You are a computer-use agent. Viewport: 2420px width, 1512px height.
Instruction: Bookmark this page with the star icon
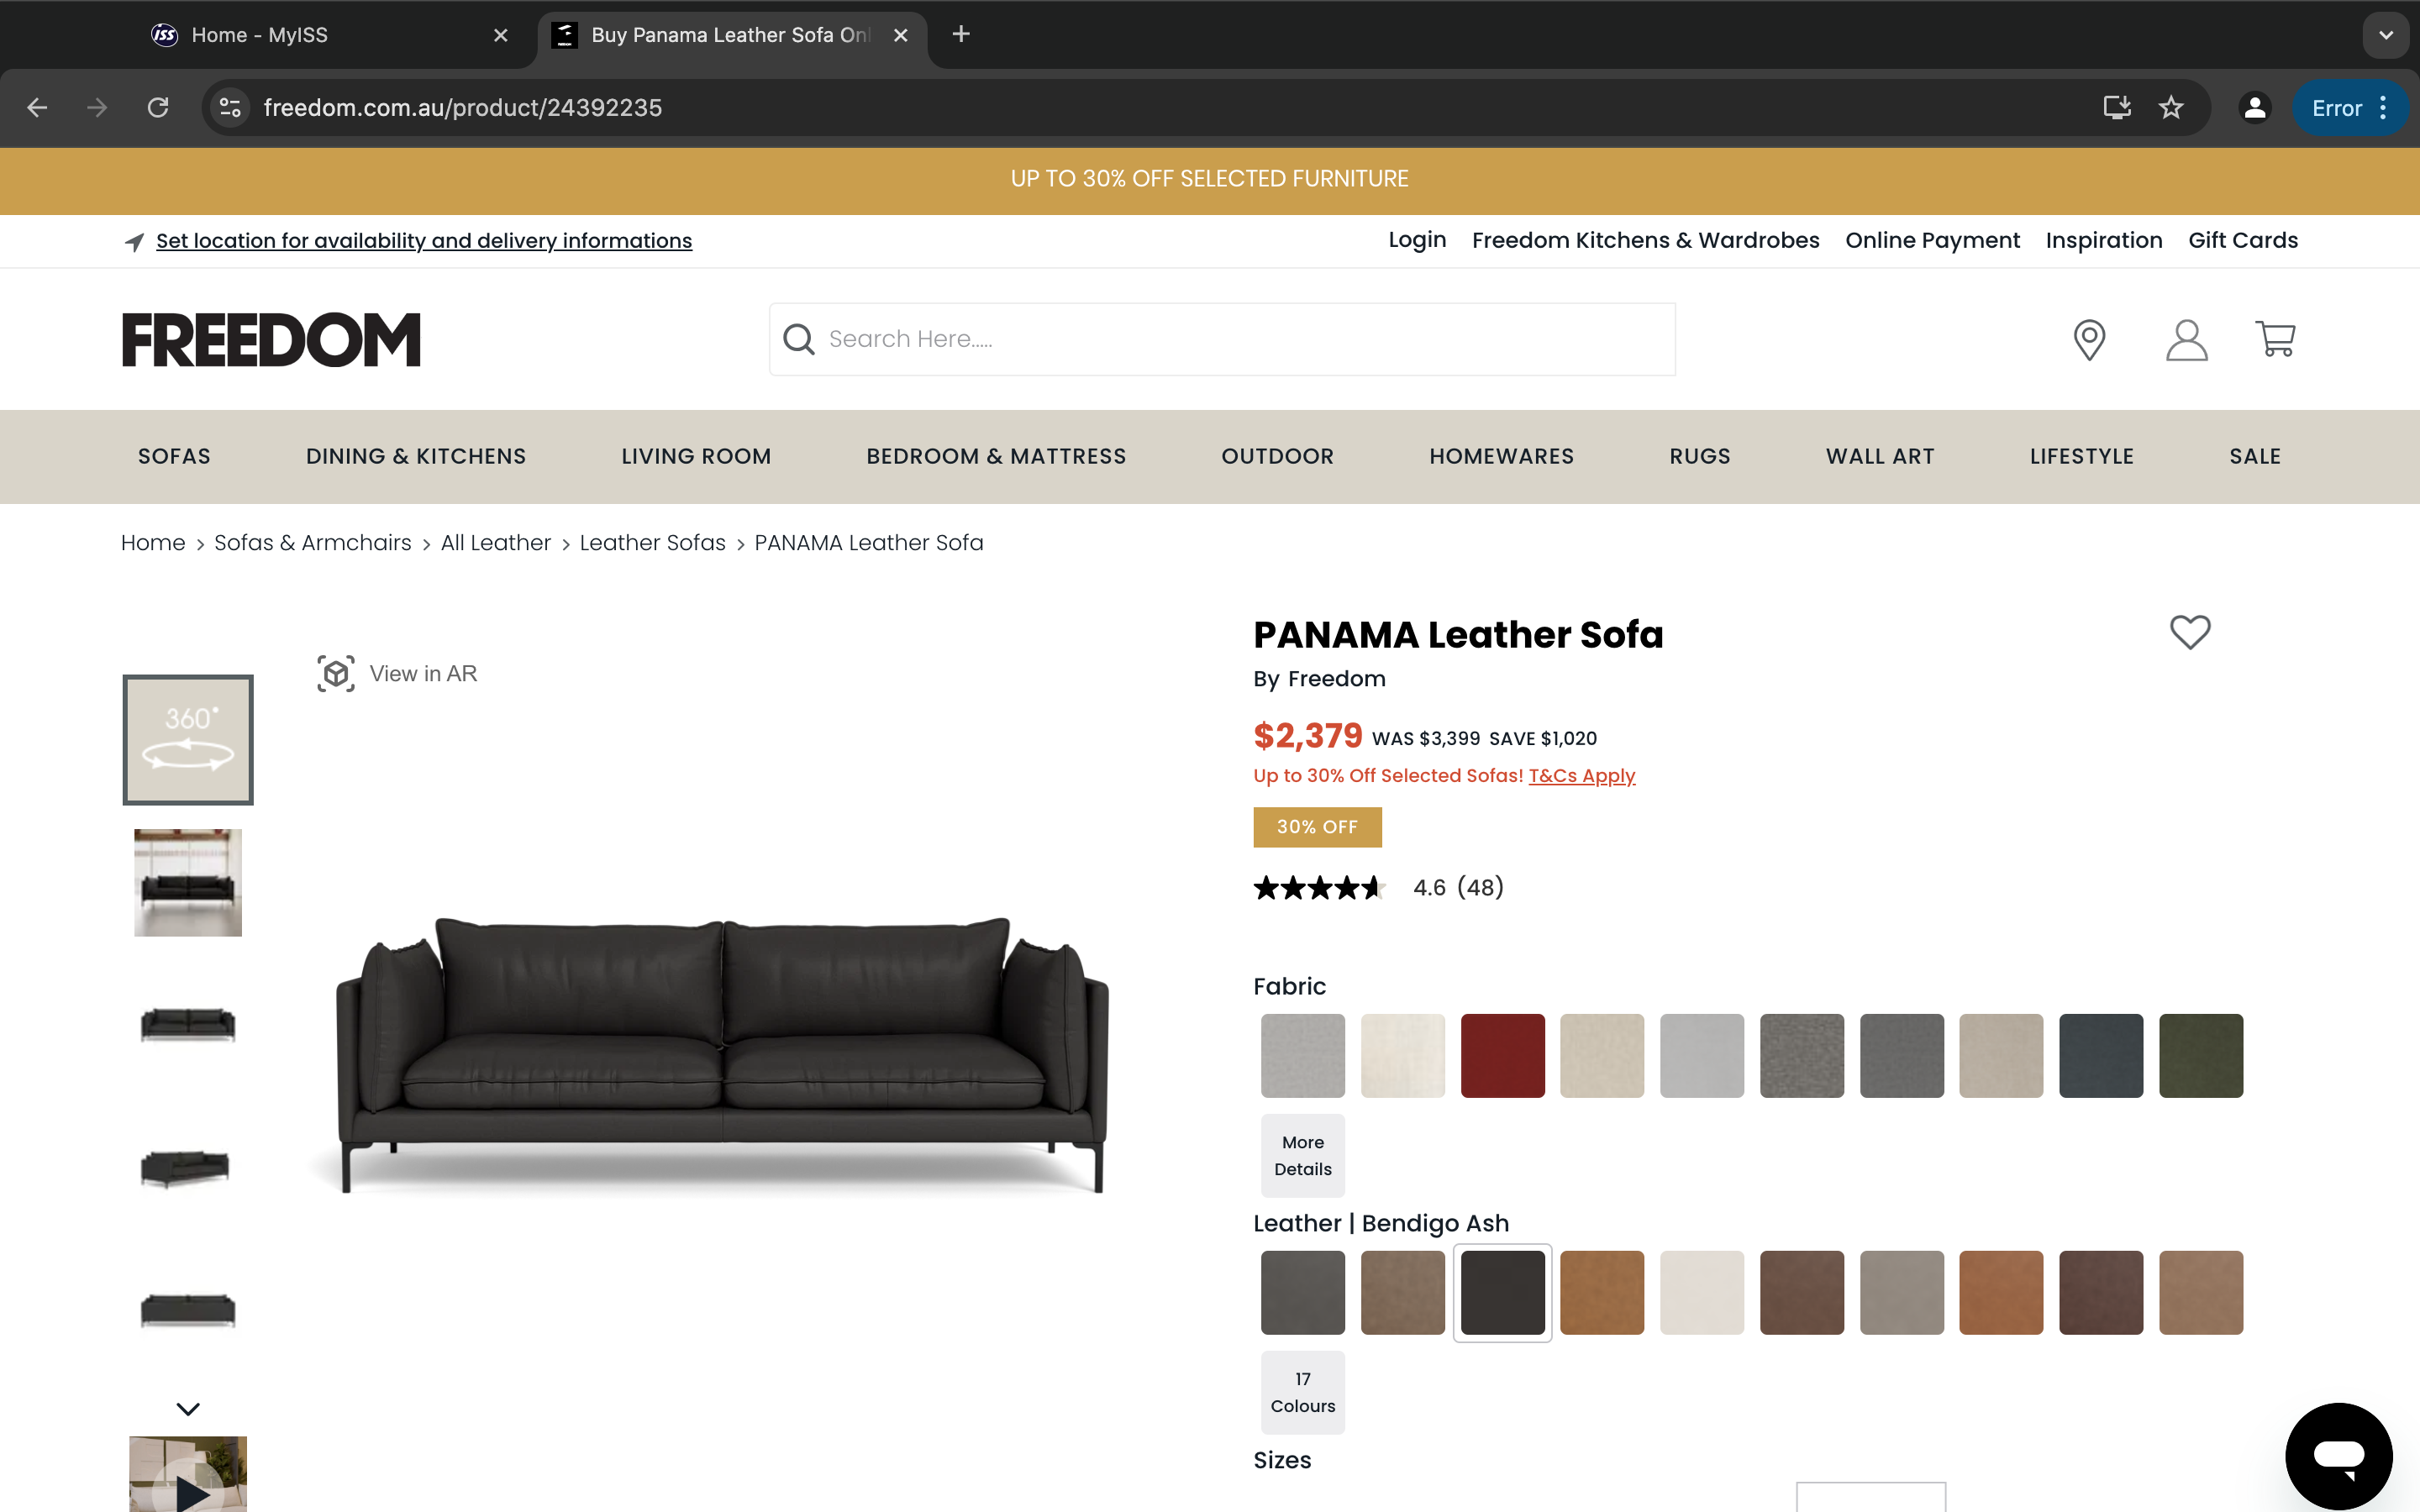point(2170,108)
